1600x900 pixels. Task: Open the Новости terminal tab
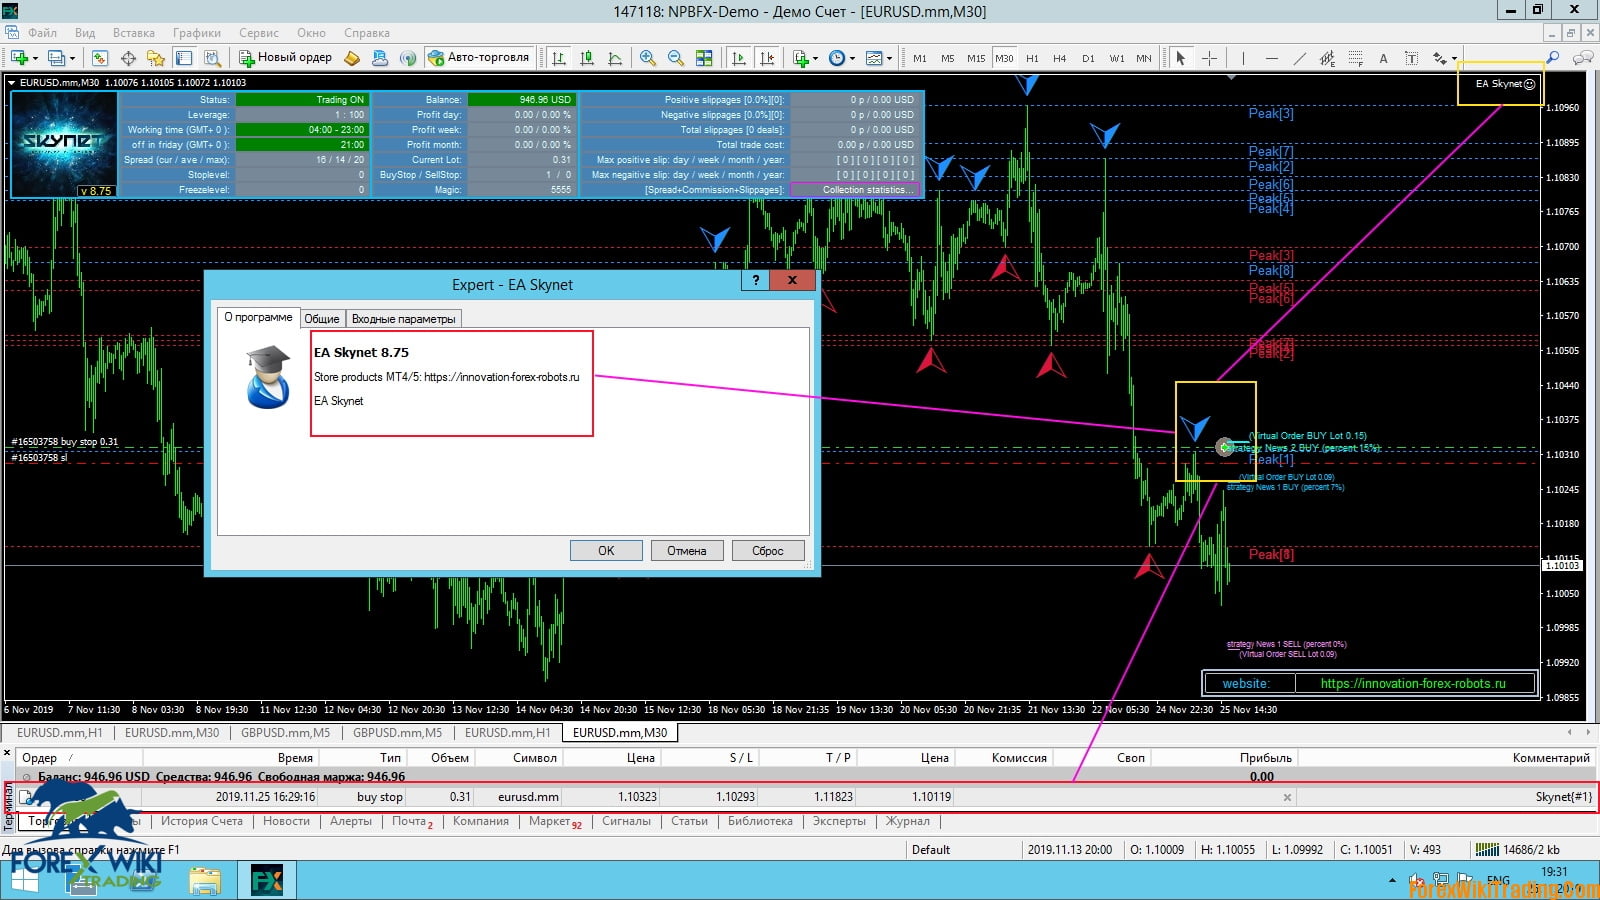tap(286, 821)
